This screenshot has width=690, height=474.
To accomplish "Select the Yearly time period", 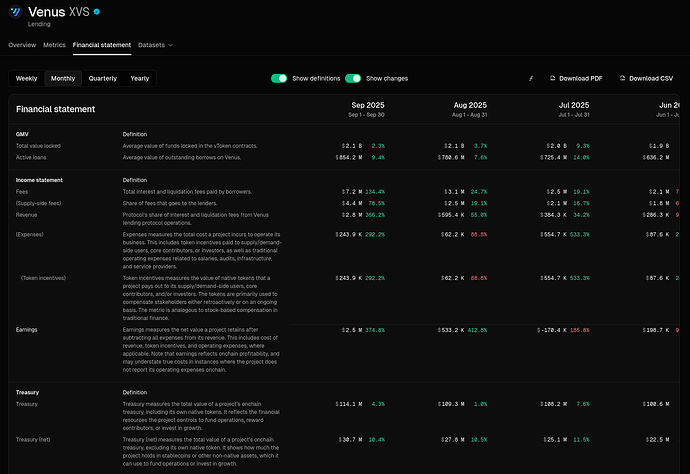I will [140, 78].
